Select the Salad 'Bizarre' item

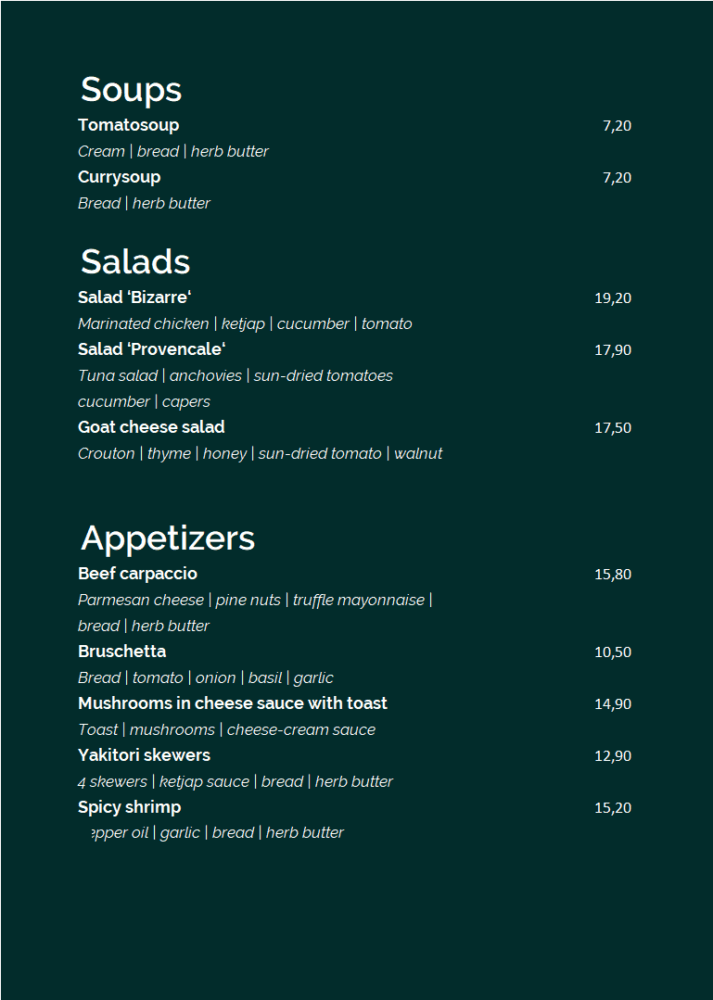pyautogui.click(x=134, y=297)
